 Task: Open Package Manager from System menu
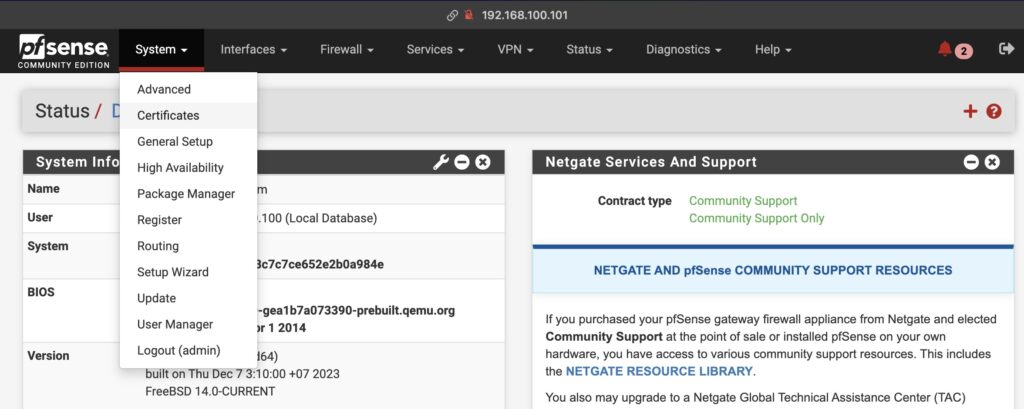[x=188, y=194]
